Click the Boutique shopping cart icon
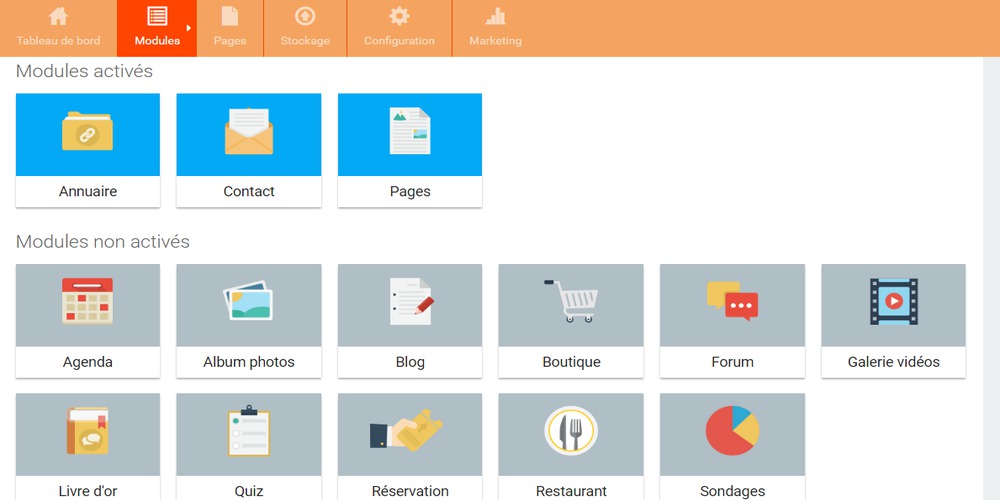Image resolution: width=1000 pixels, height=500 pixels. [x=571, y=301]
